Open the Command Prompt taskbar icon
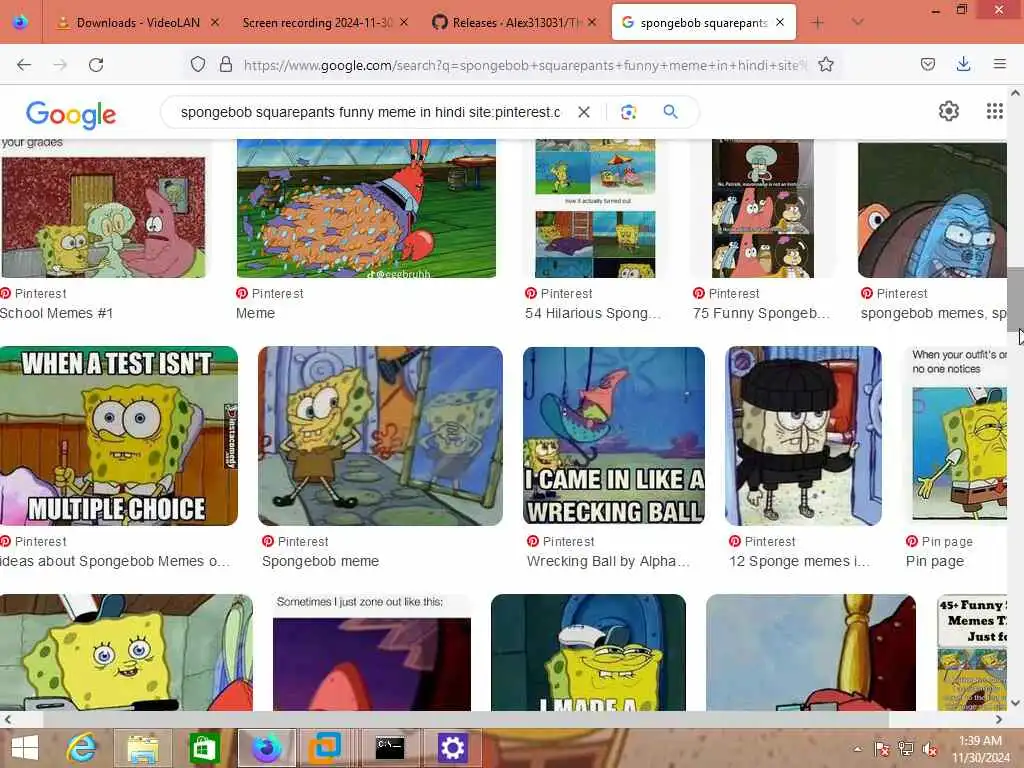Screen dimensions: 1024x768 coord(390,748)
